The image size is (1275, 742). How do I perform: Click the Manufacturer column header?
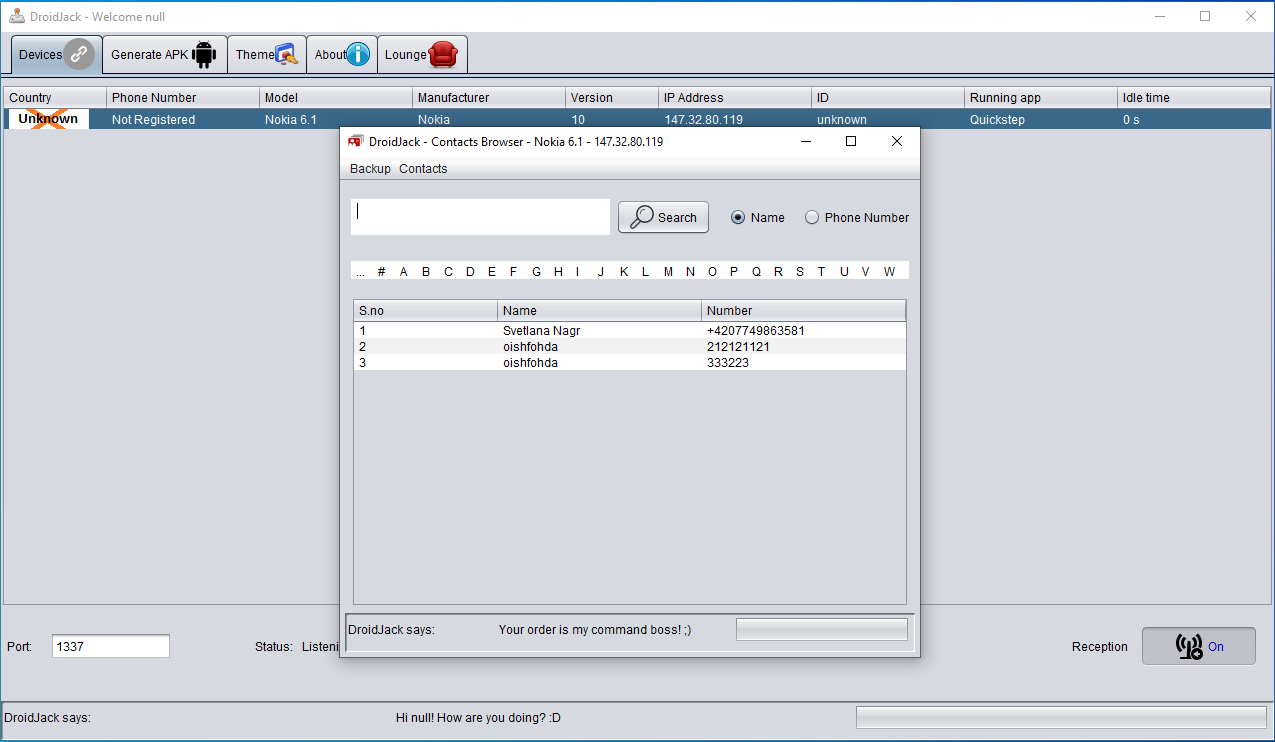(x=489, y=97)
